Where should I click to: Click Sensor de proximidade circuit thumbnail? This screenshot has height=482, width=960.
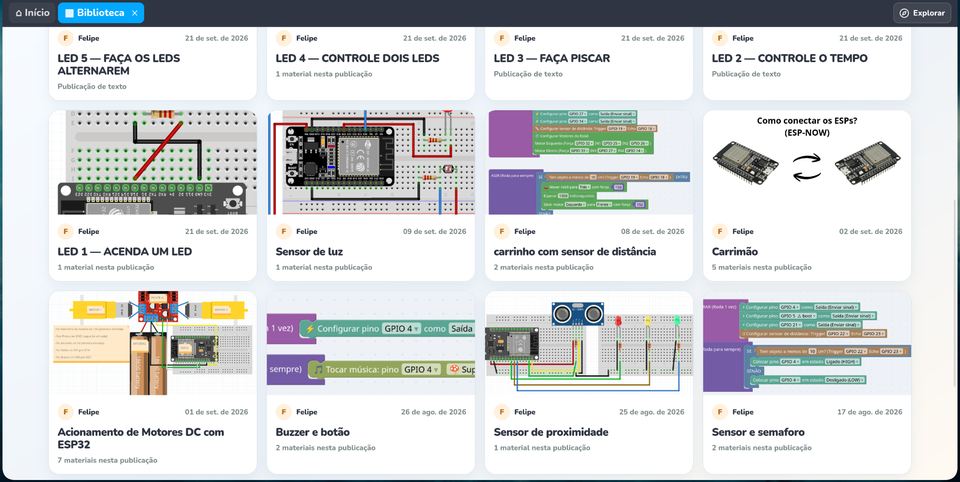pyautogui.click(x=589, y=343)
